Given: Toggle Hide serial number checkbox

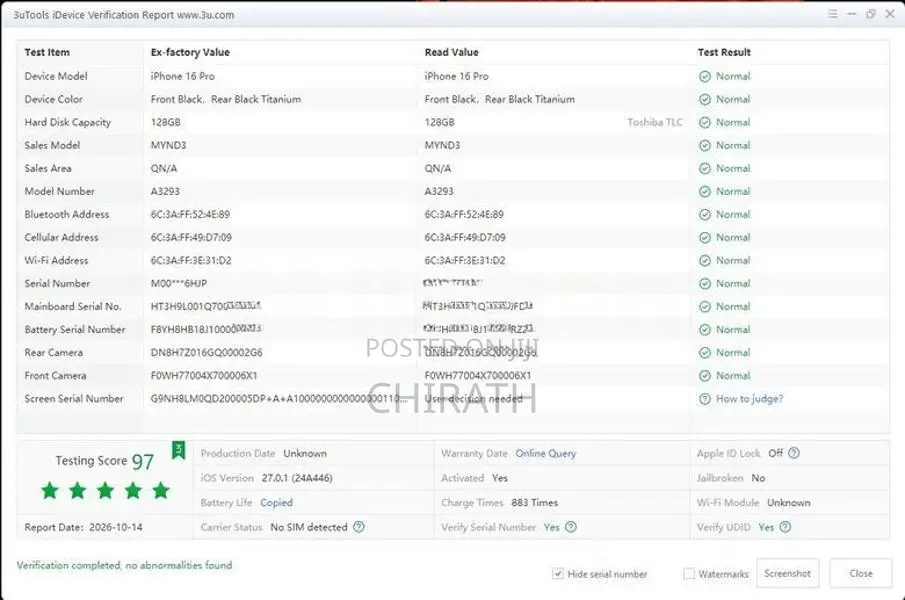Looking at the screenshot, I should 558,573.
